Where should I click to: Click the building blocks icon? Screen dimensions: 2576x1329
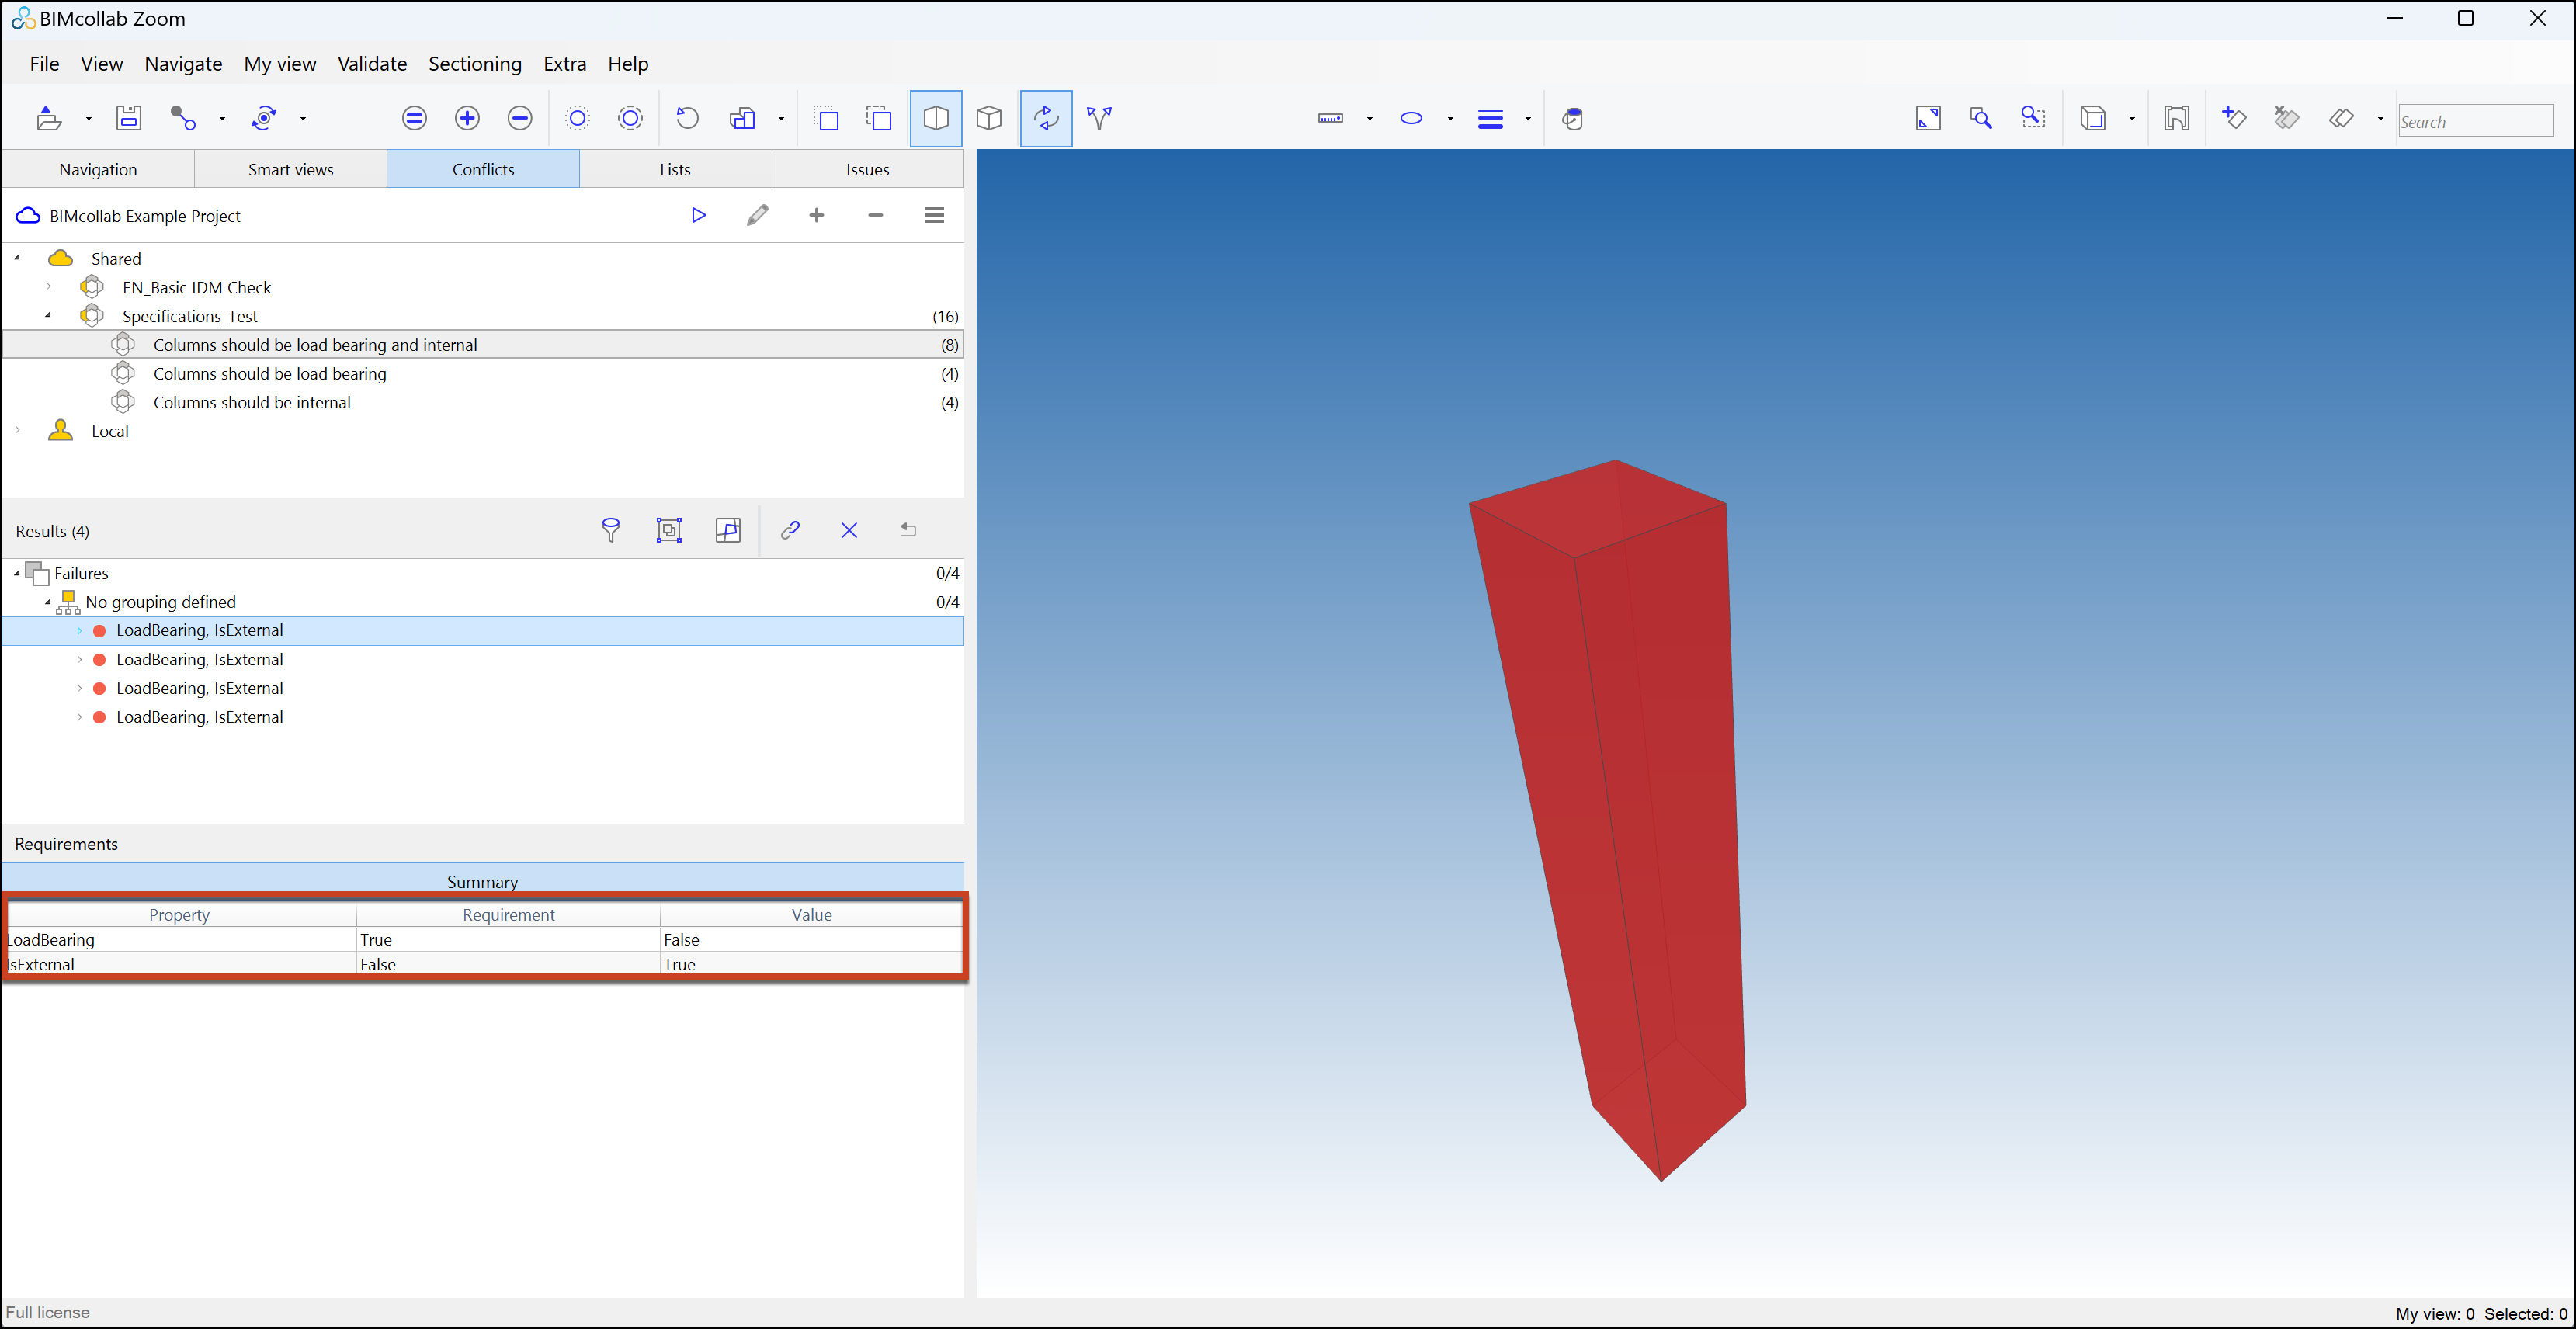pos(742,118)
